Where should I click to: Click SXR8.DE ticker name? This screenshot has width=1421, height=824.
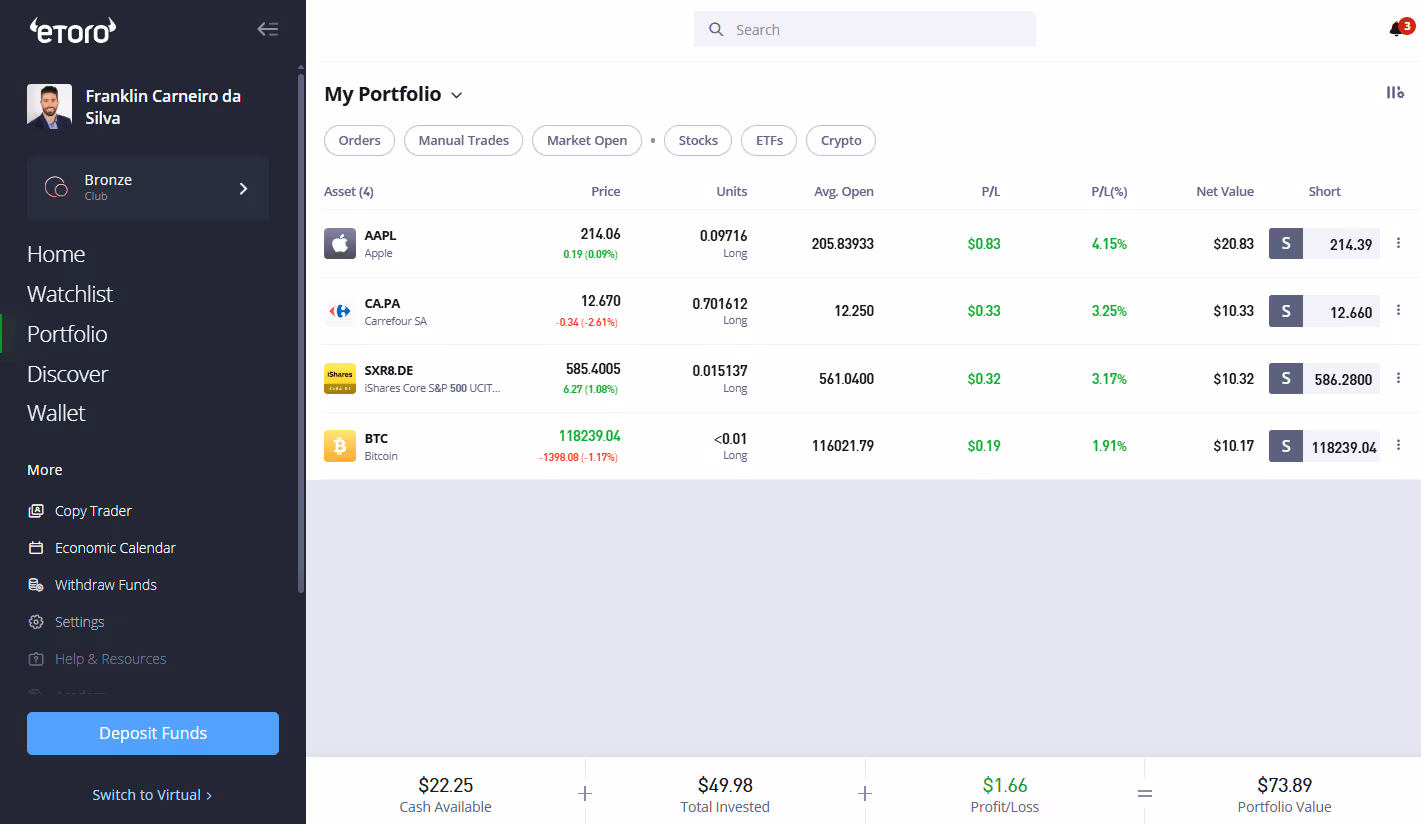coord(388,370)
